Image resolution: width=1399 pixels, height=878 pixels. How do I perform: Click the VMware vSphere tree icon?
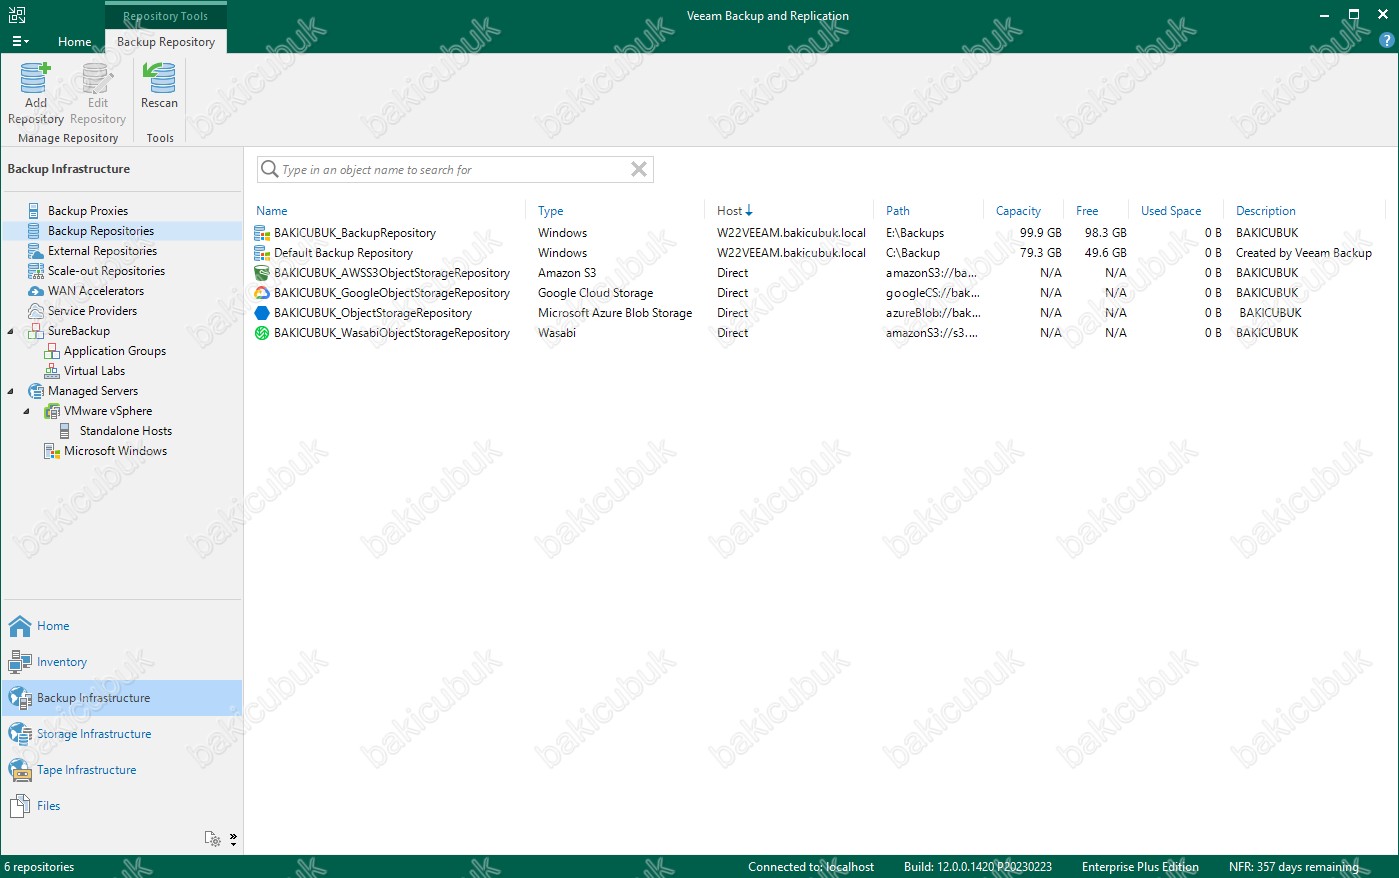pos(52,411)
